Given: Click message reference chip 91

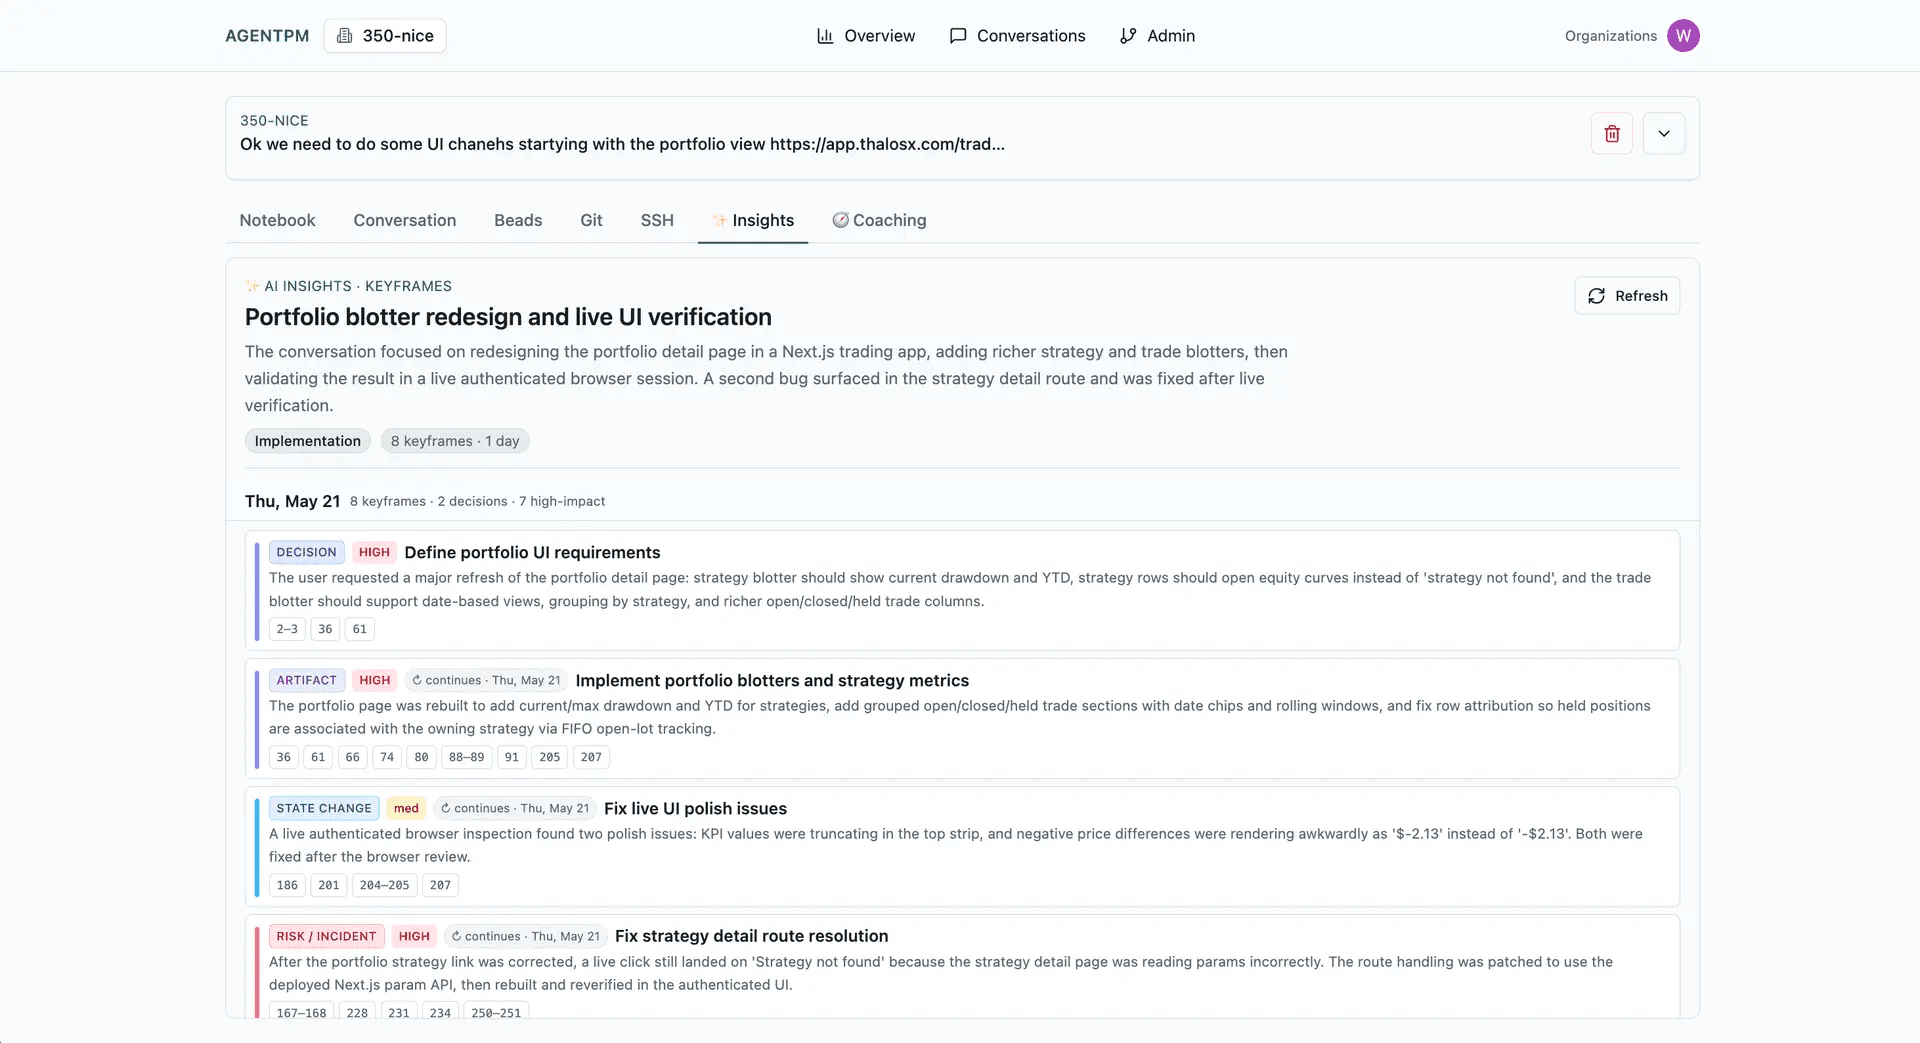Looking at the screenshot, I should coord(511,757).
